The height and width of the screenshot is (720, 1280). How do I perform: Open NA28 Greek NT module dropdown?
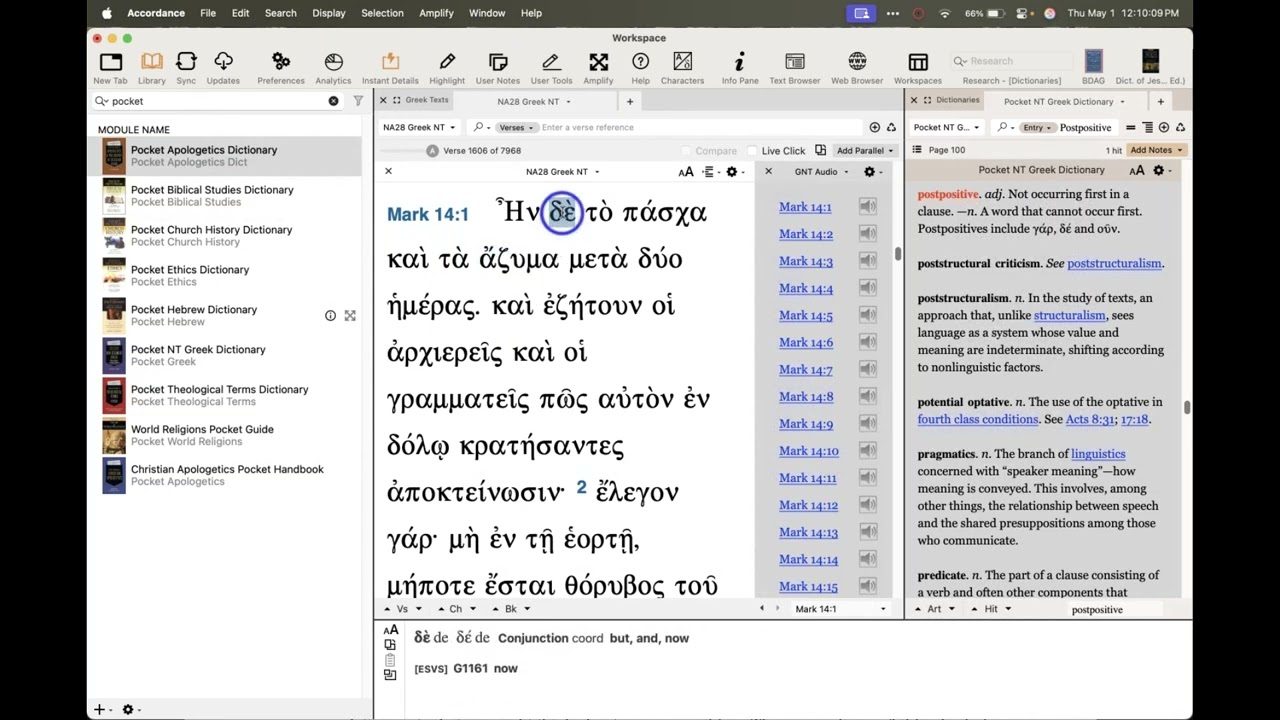(419, 128)
